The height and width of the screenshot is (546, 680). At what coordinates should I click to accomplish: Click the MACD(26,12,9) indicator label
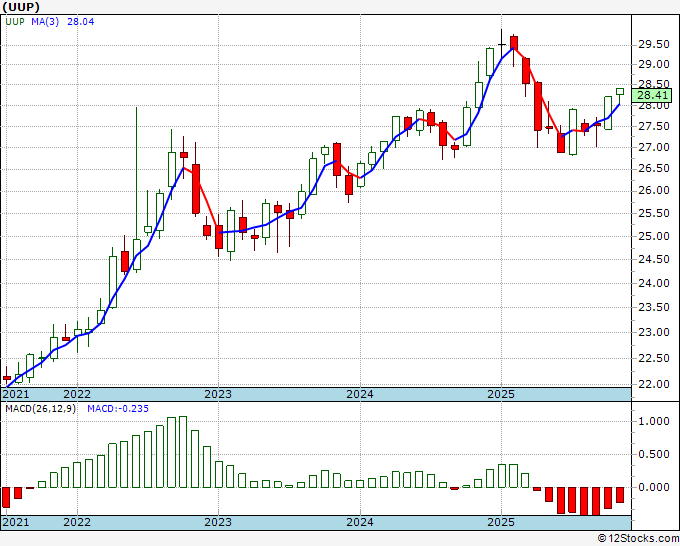click(x=40, y=409)
